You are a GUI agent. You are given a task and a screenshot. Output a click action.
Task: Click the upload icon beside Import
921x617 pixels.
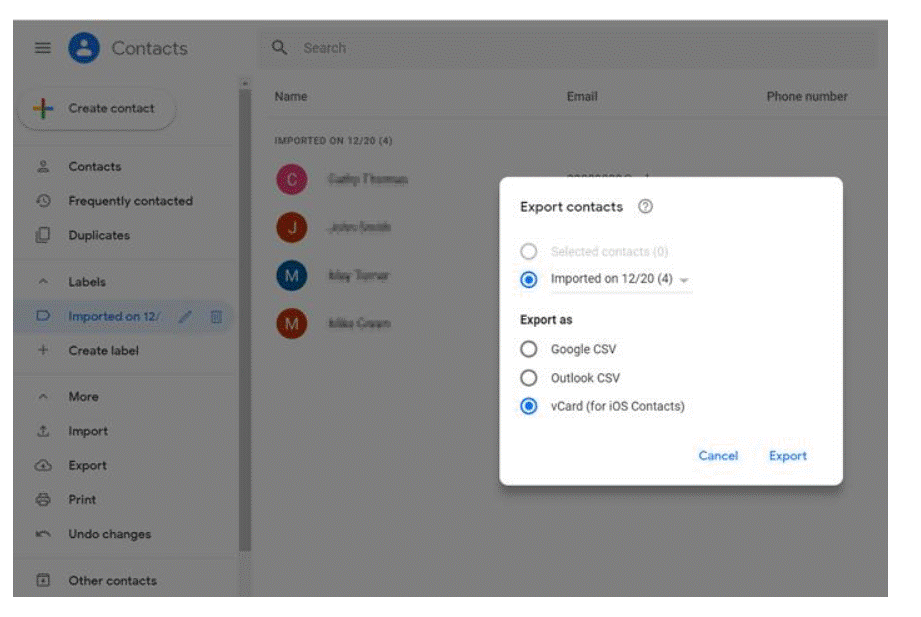[43, 431]
